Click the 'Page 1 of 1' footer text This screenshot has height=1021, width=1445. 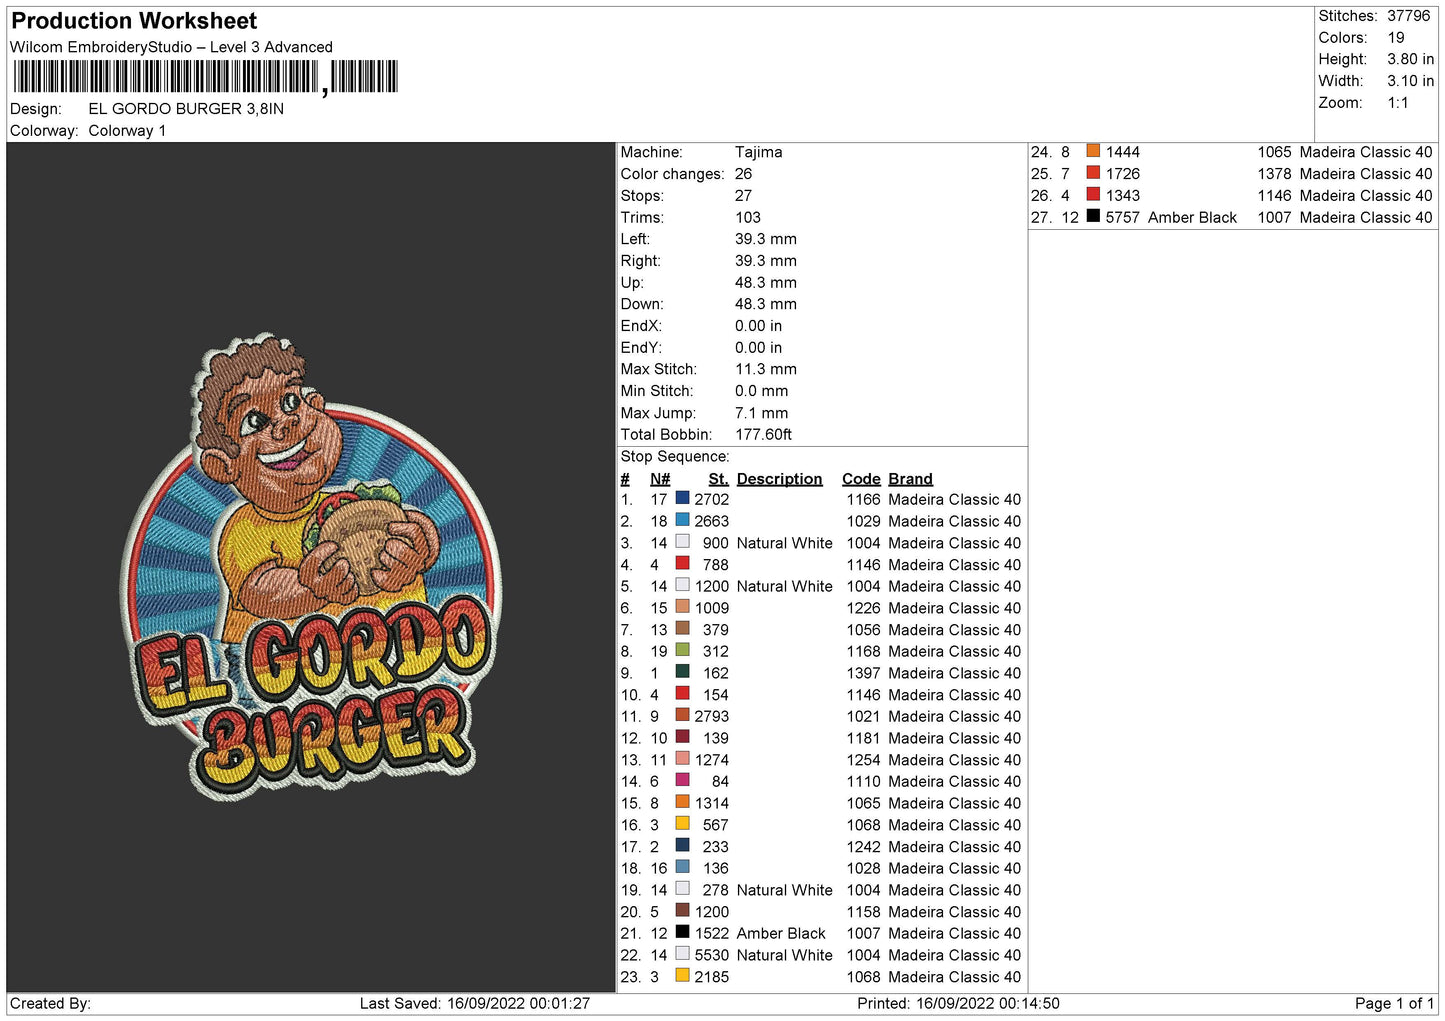pos(1395,1003)
